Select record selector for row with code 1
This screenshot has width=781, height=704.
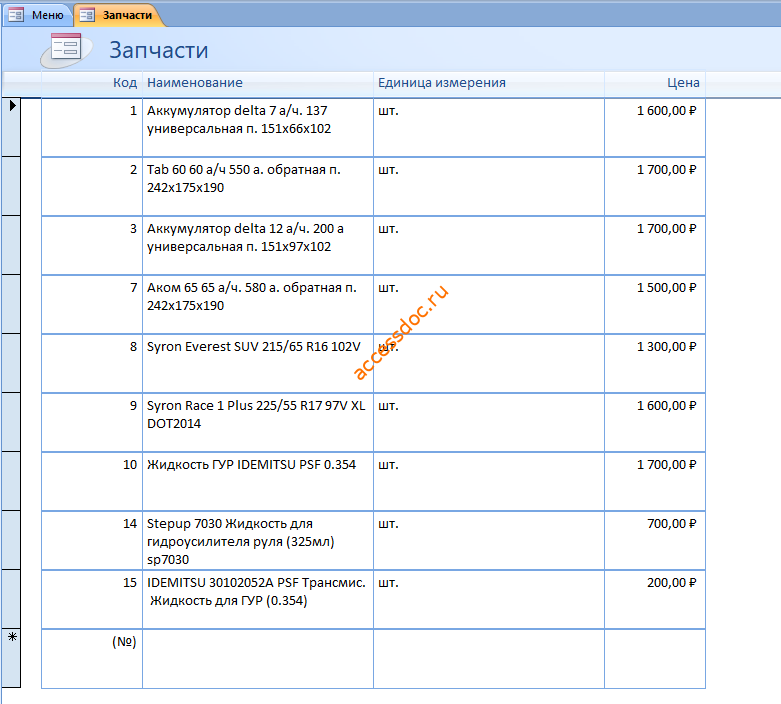(11, 128)
